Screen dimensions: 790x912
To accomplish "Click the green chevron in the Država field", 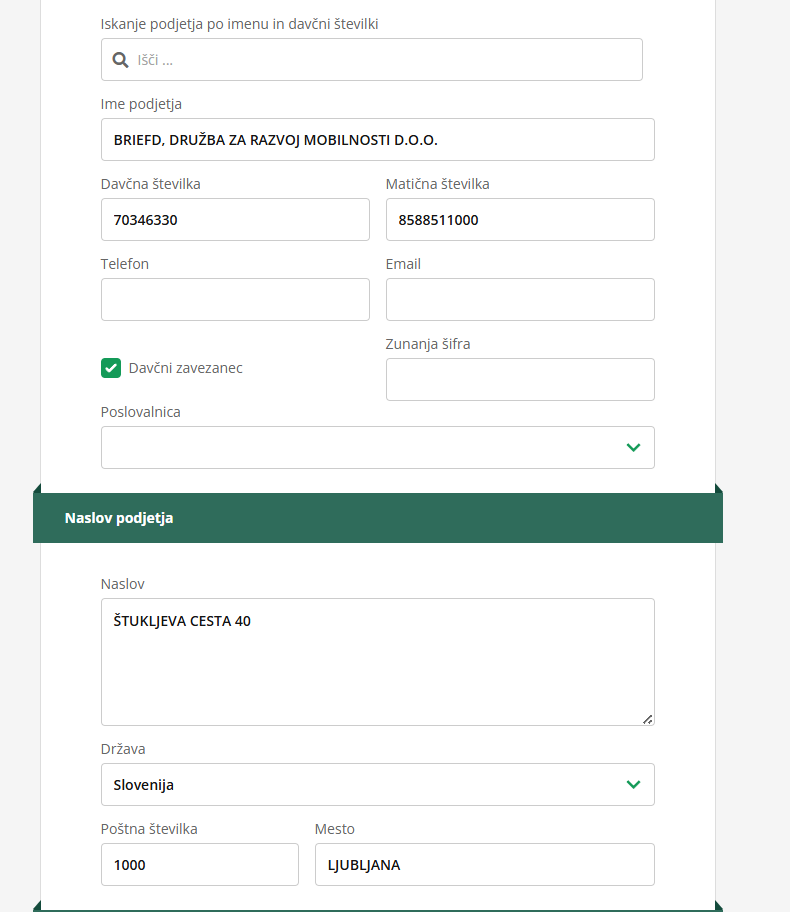I will [633, 785].
